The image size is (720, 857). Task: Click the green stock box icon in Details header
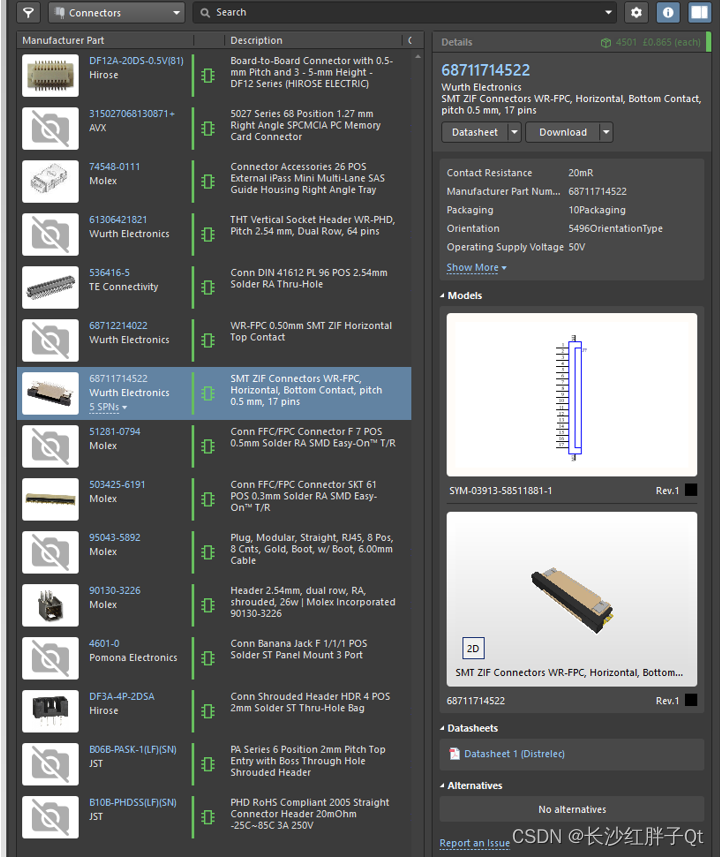[606, 42]
